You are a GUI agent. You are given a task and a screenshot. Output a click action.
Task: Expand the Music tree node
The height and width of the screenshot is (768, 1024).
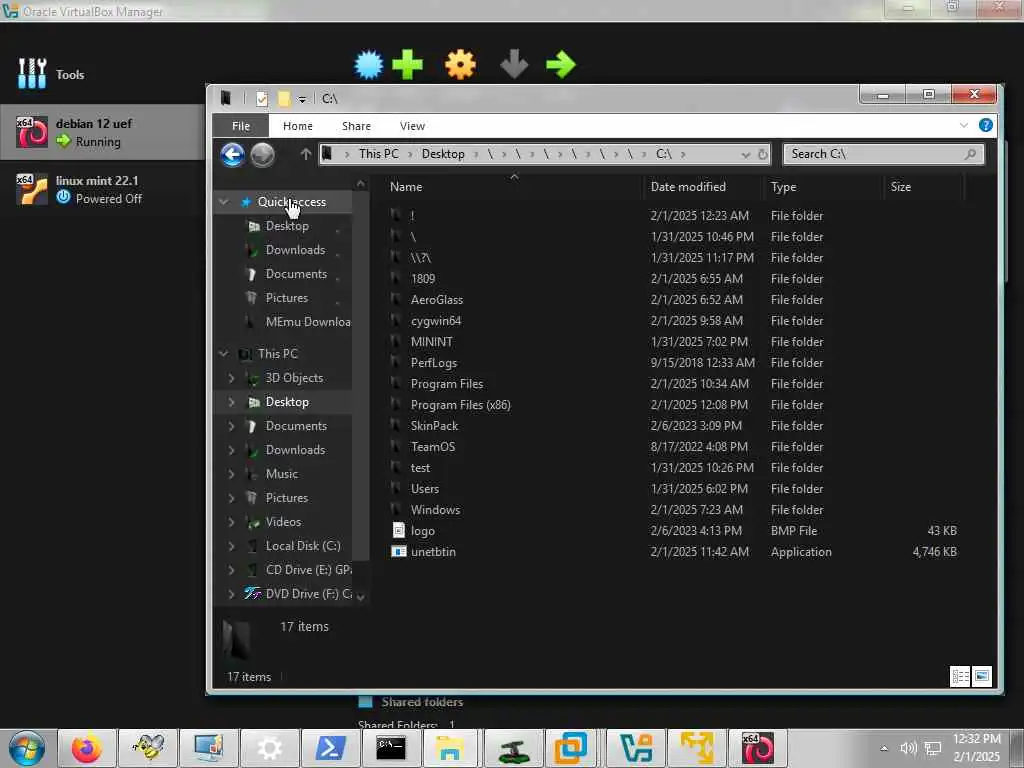[231, 474]
